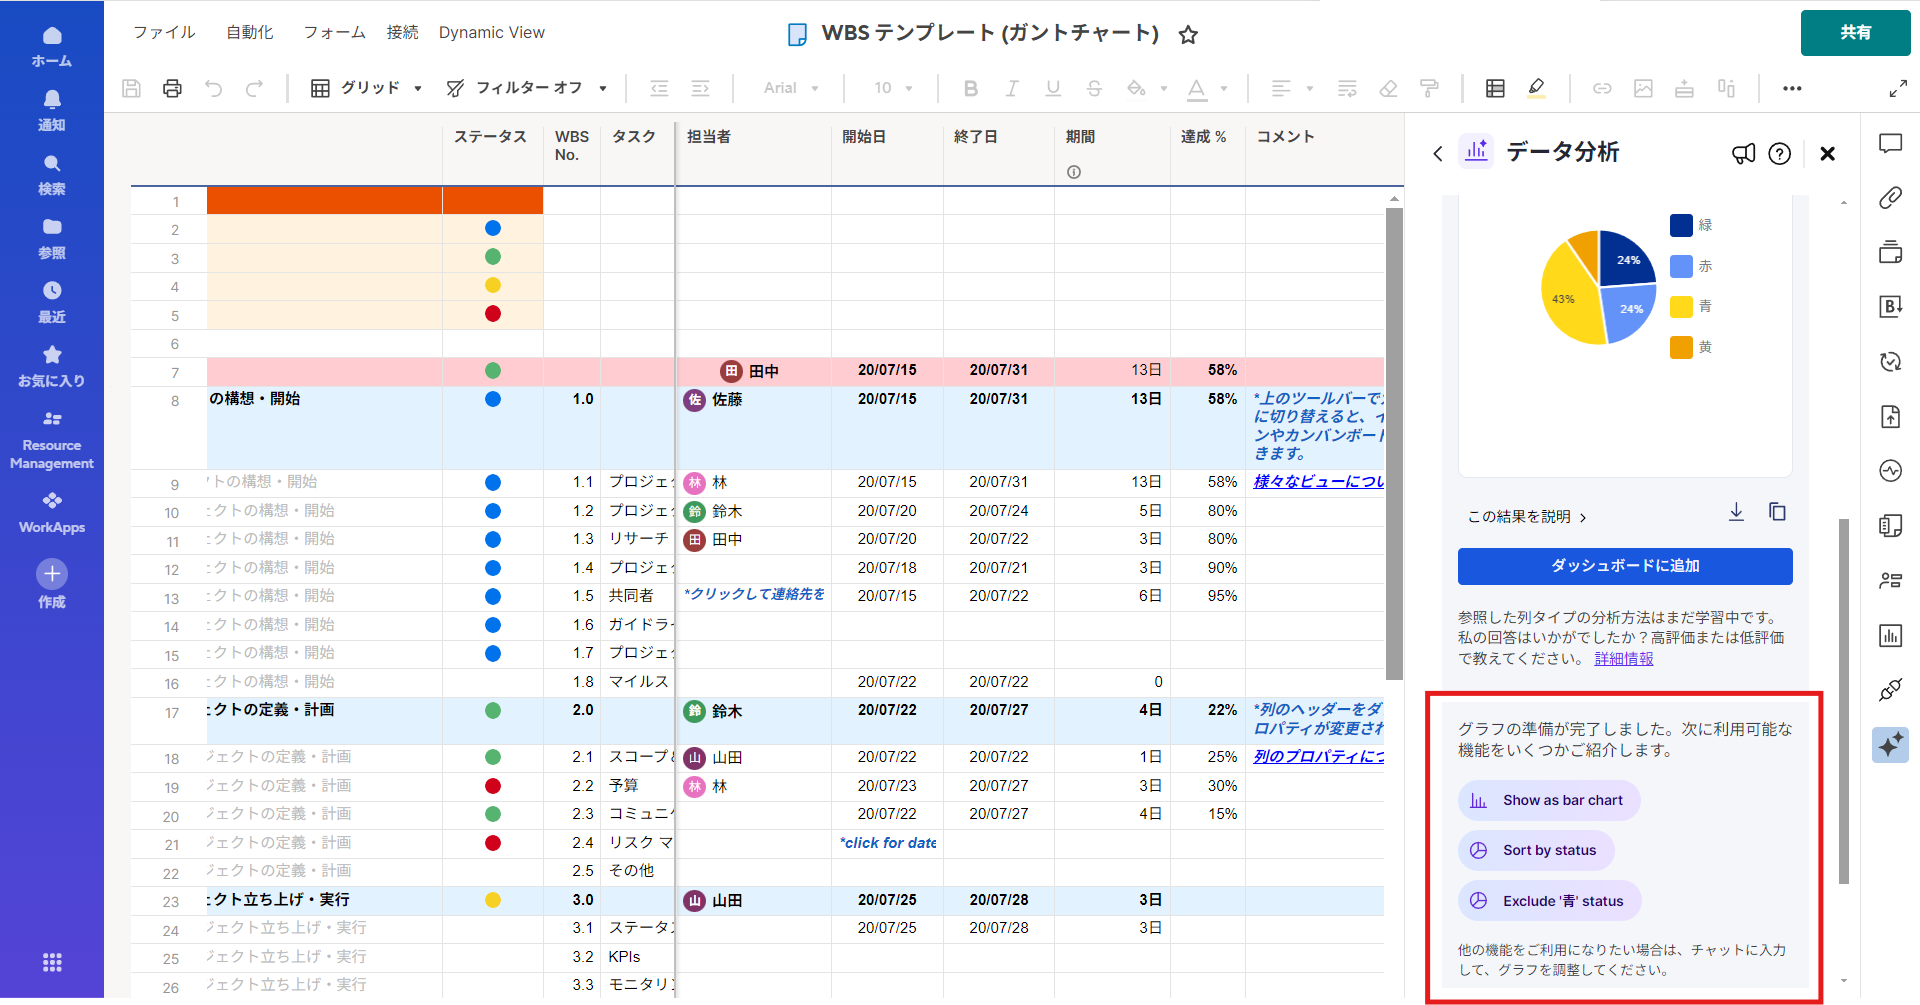The image size is (1920, 1005).
Task: Expand the グリッド view dropdown
Action: click(x=366, y=88)
